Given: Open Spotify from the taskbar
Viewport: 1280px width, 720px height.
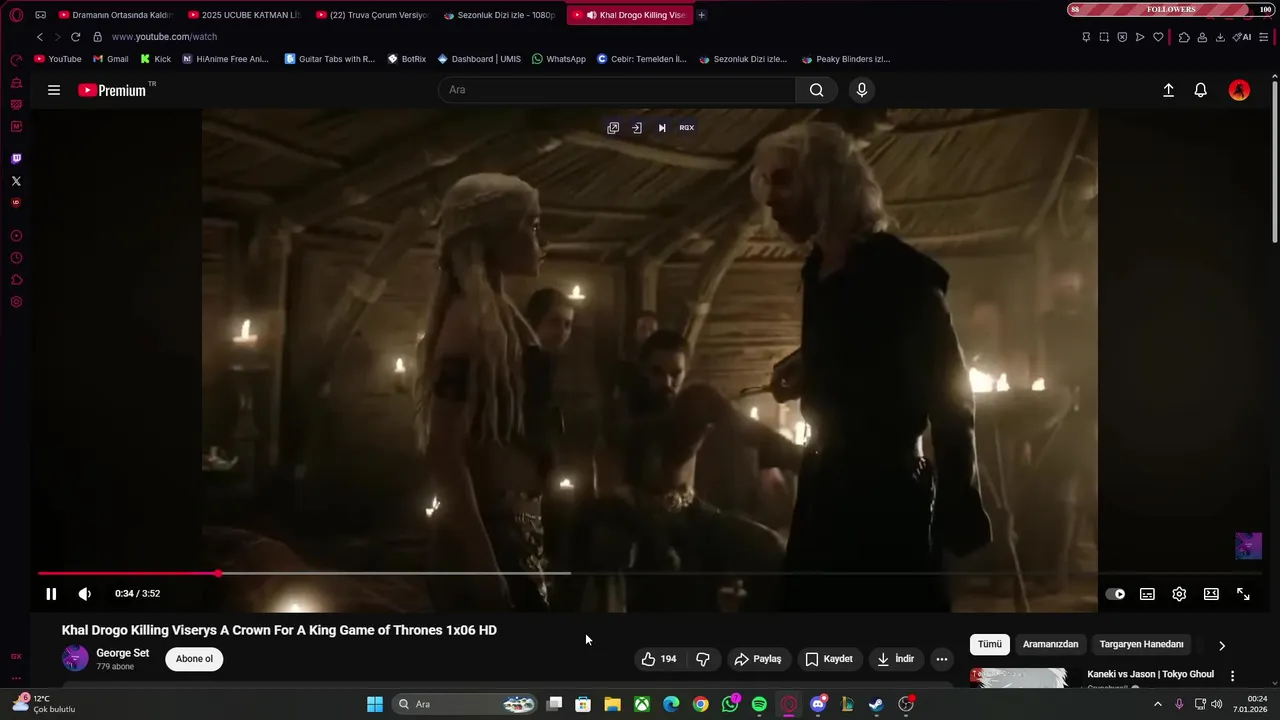Looking at the screenshot, I should (x=759, y=704).
